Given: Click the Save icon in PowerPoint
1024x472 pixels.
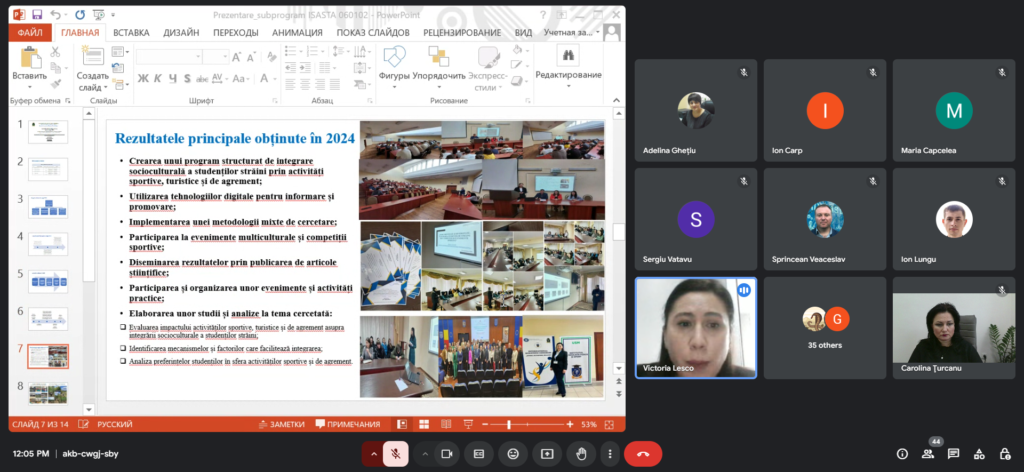Looking at the screenshot, I should point(37,15).
